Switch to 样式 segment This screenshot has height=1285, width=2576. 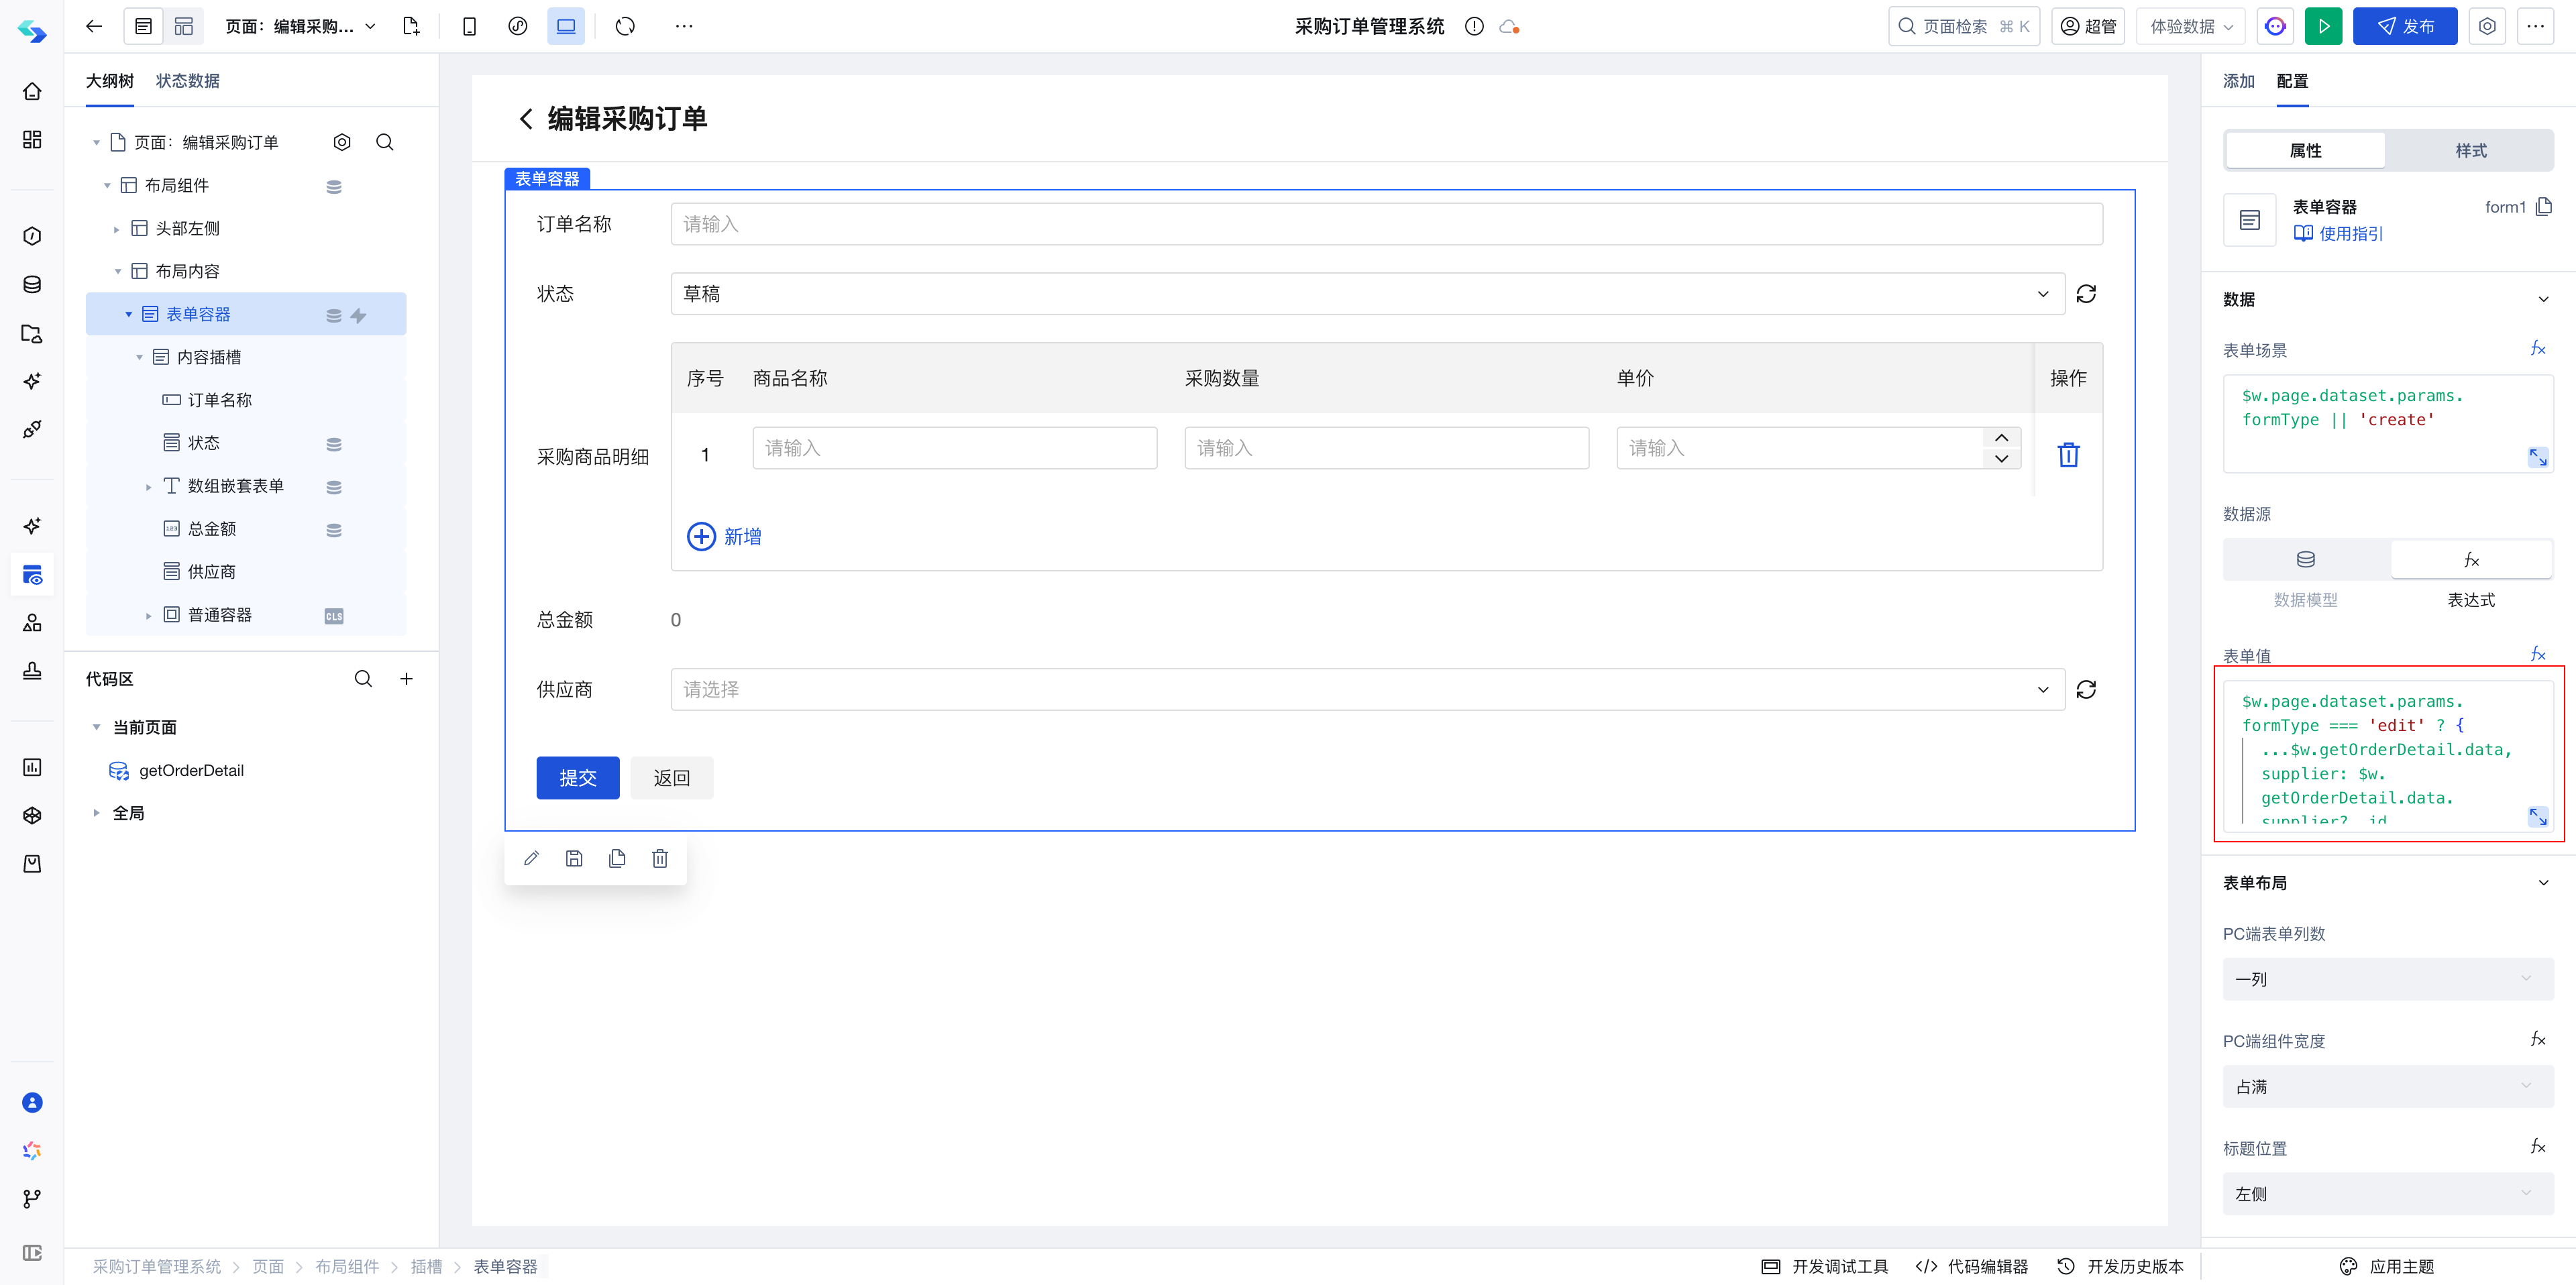click(2470, 150)
